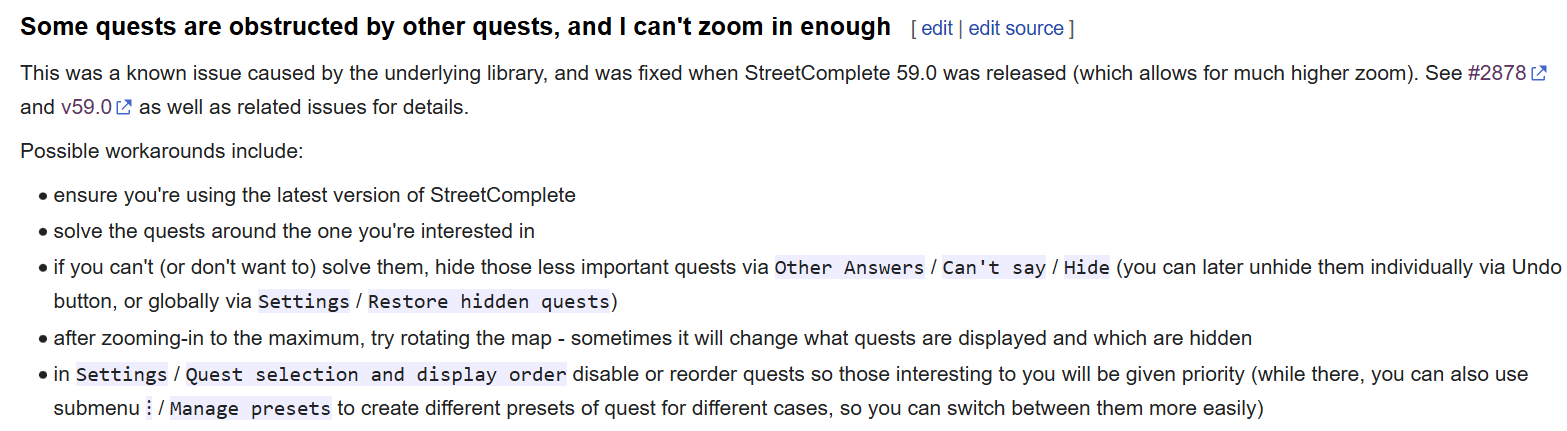Click the 'Other Answers' code label
The image size is (1567, 431).
849,268
